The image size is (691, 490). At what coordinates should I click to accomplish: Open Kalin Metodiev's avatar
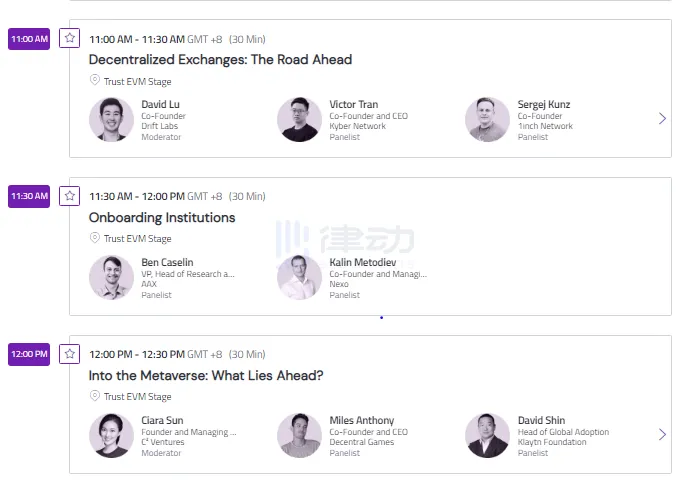[x=299, y=278]
